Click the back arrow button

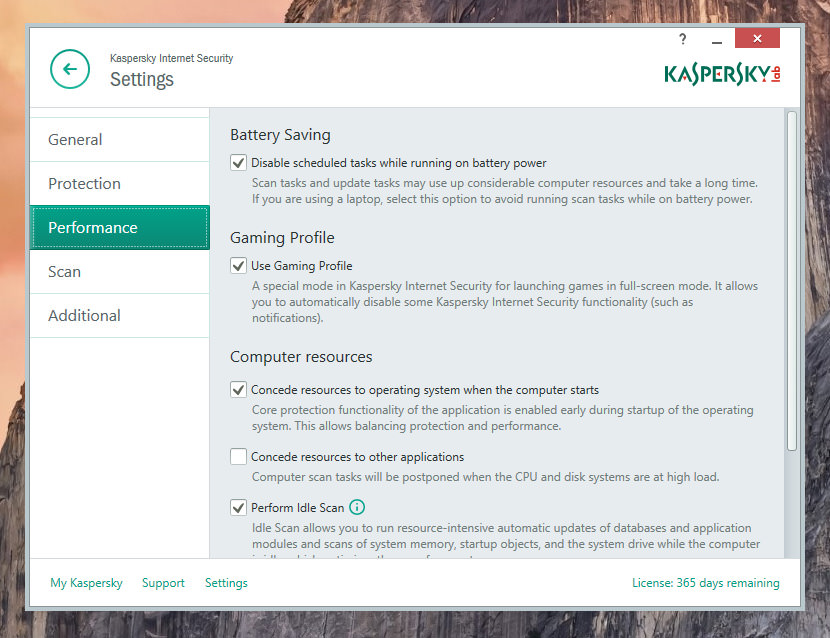coord(70,69)
